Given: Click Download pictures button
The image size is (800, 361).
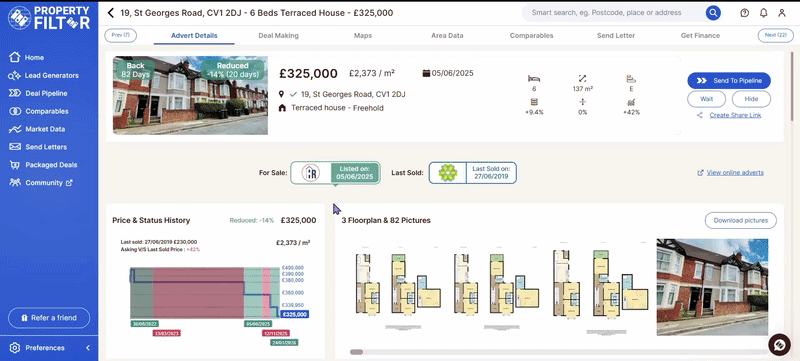Looking at the screenshot, I should click(x=740, y=220).
